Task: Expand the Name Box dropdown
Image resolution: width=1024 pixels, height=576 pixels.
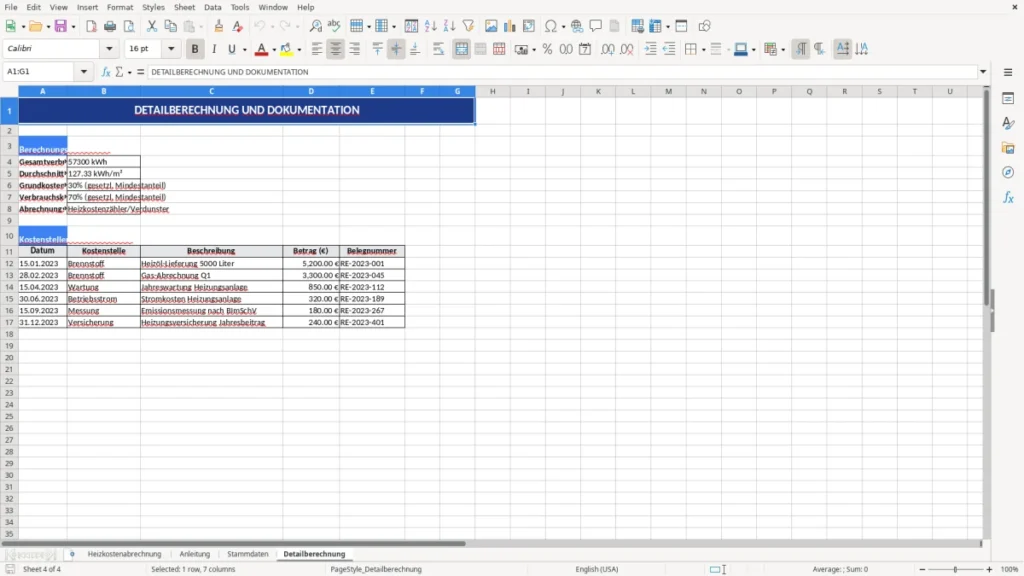Action: point(84,72)
